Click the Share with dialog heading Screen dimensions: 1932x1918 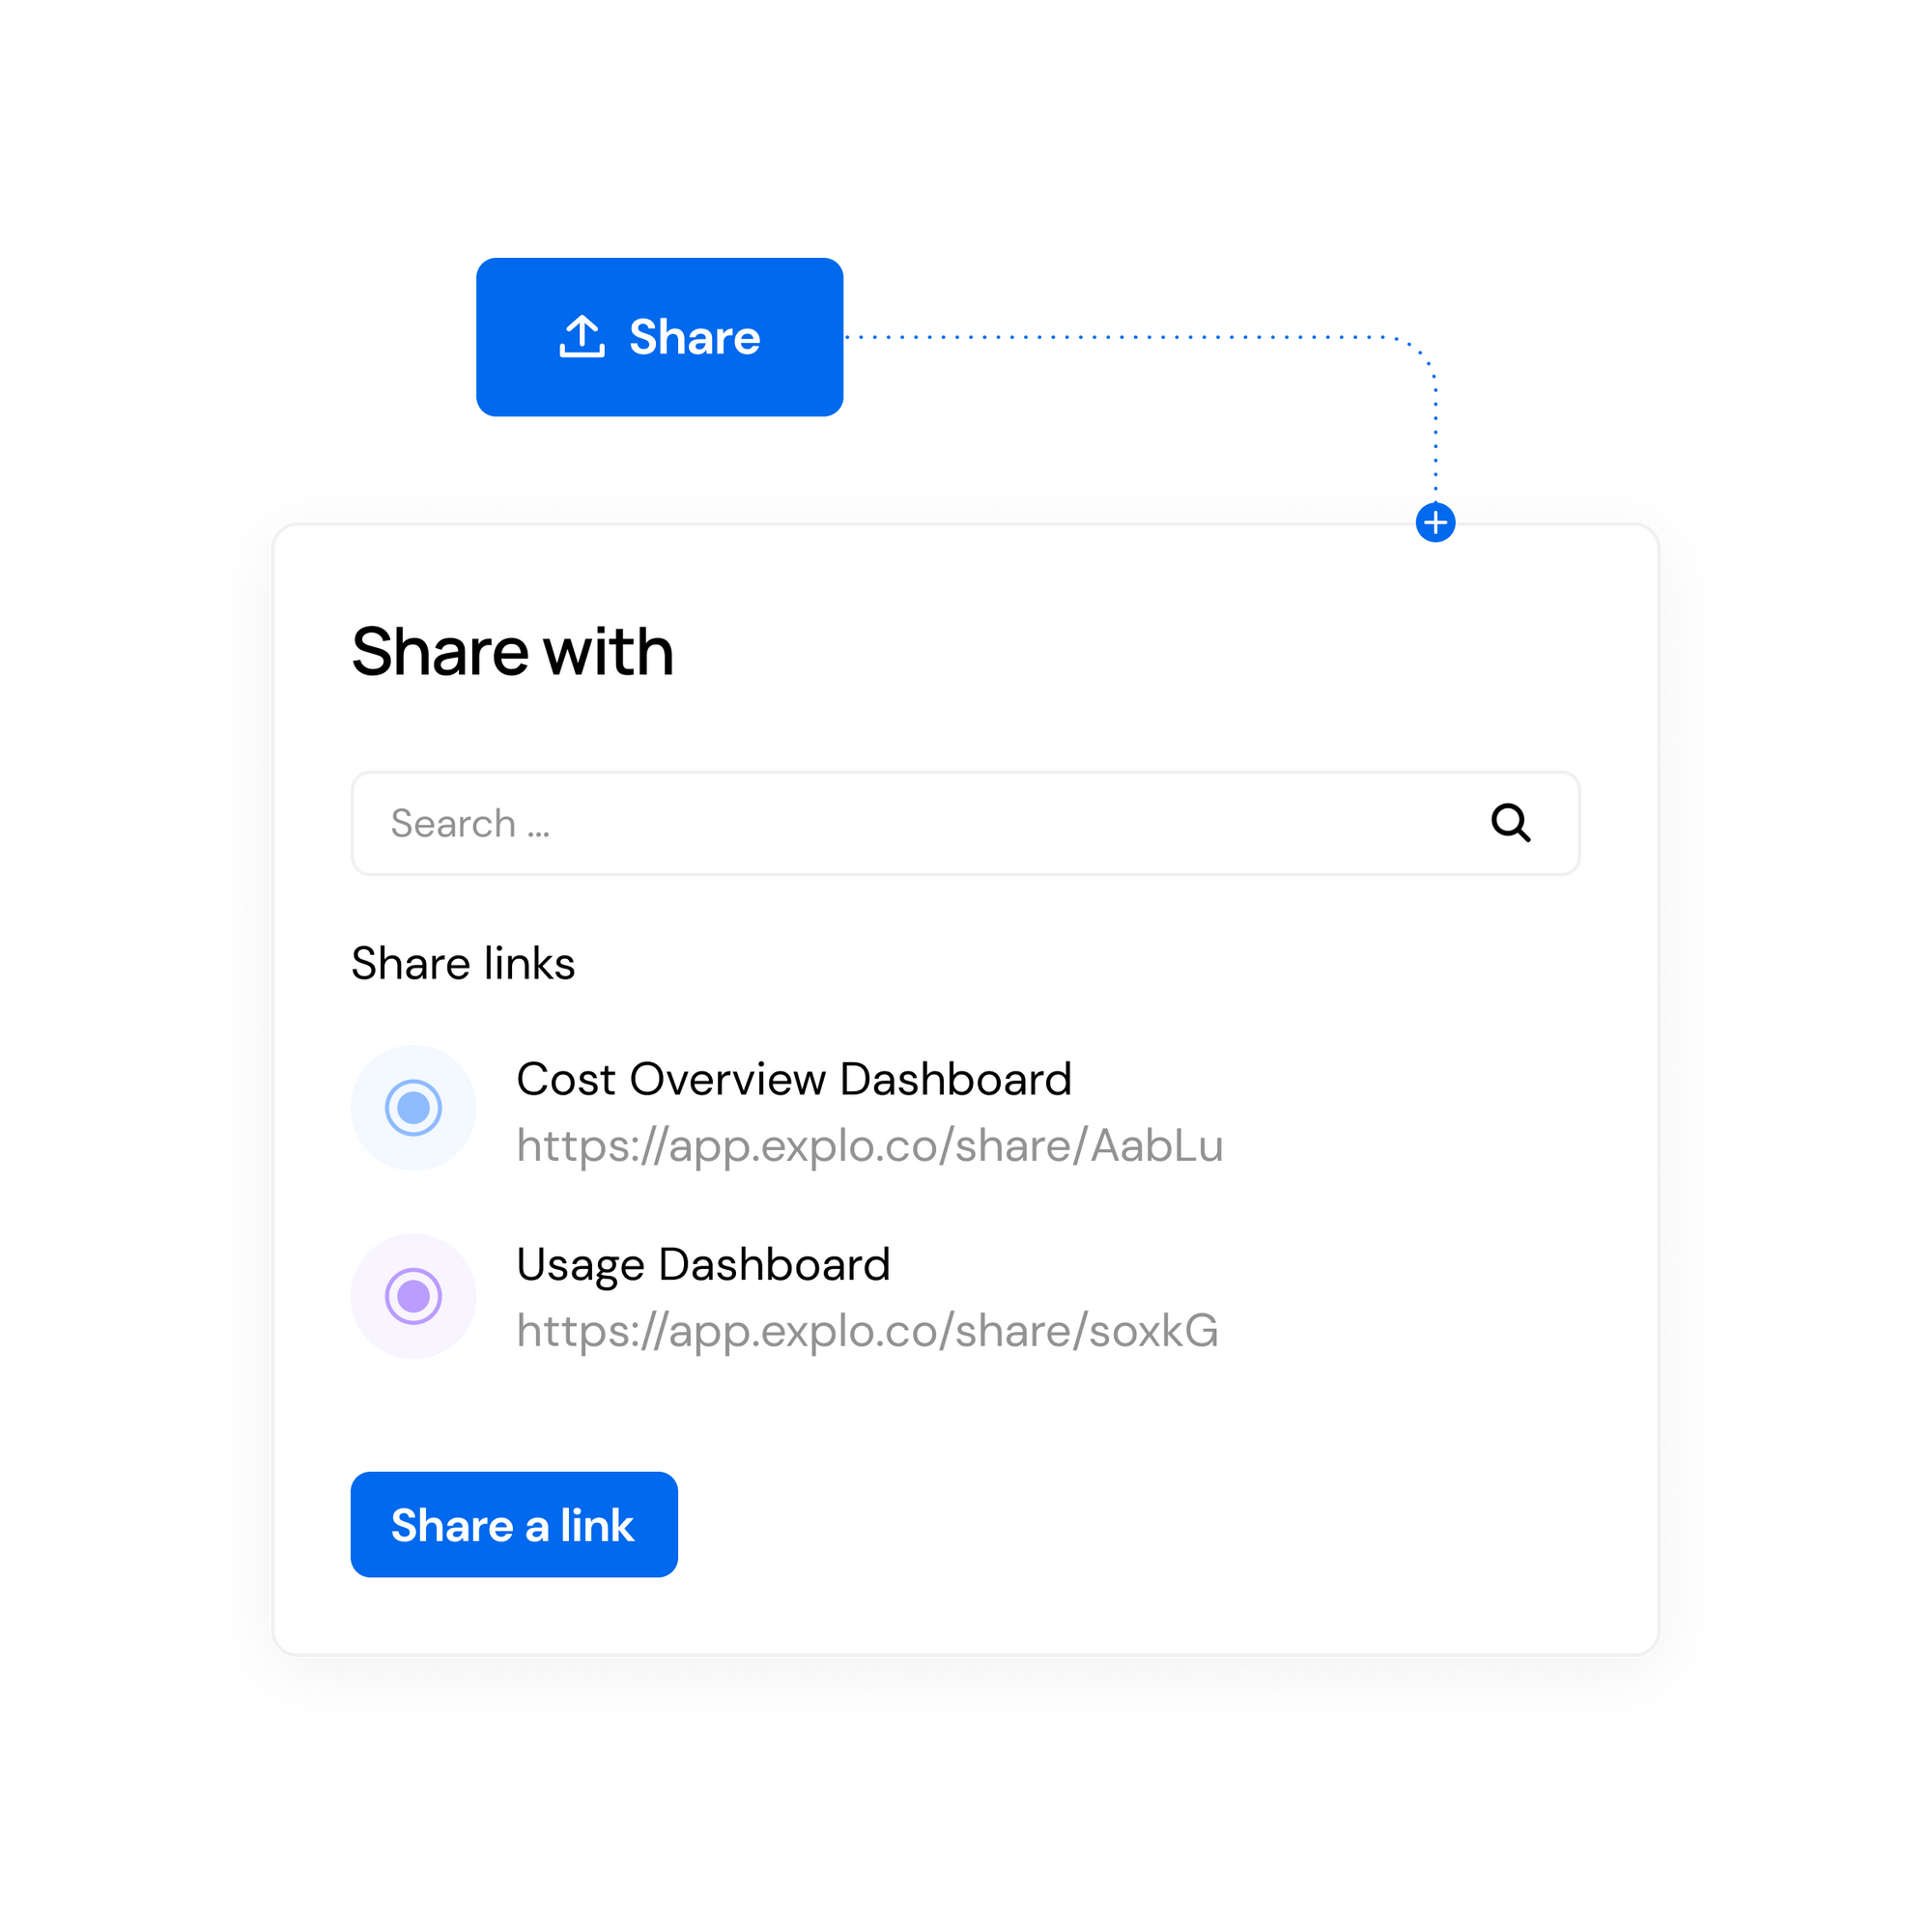pyautogui.click(x=512, y=651)
